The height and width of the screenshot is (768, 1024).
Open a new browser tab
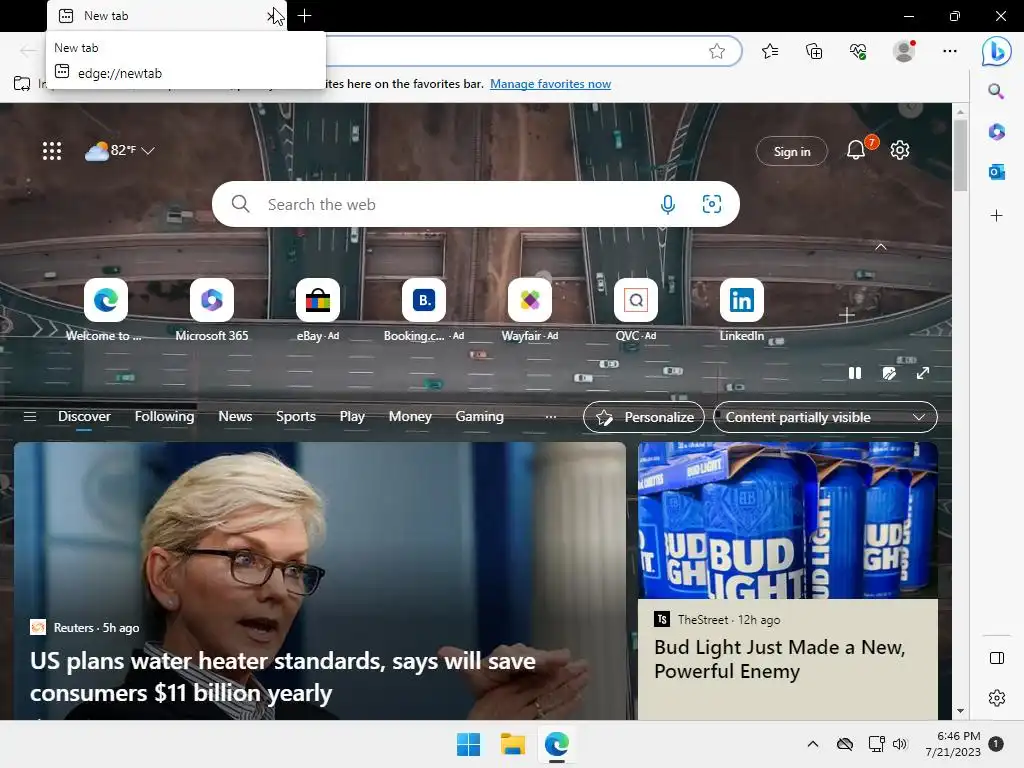[x=304, y=16]
